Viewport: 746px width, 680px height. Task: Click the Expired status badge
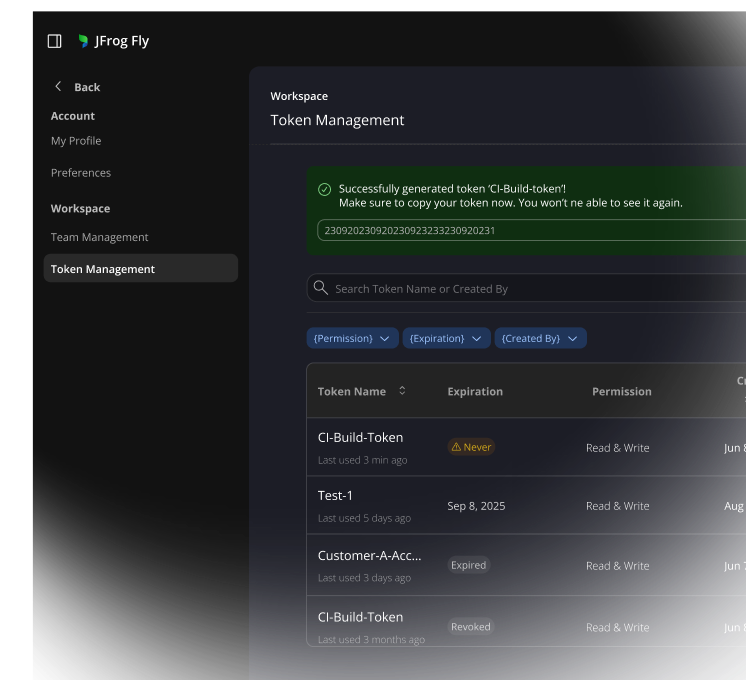[x=468, y=565]
